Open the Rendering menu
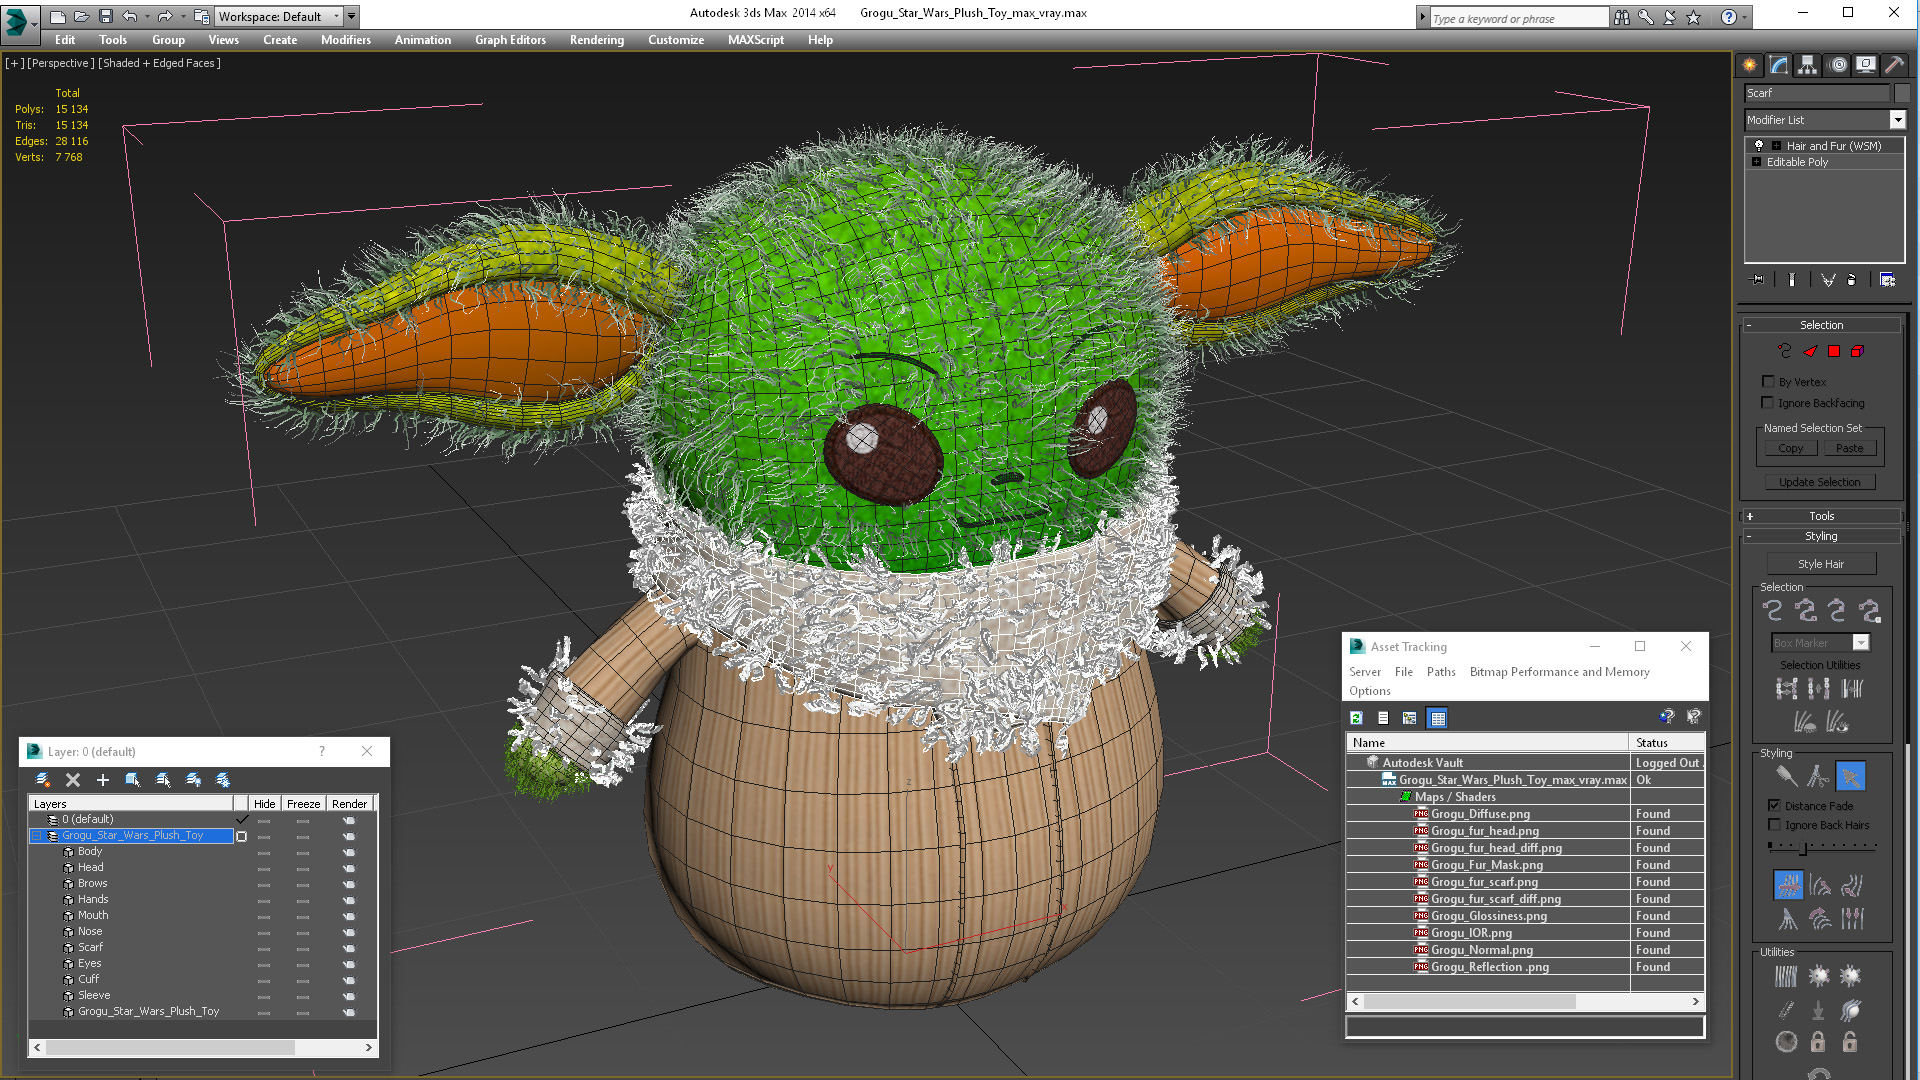 pos(597,40)
